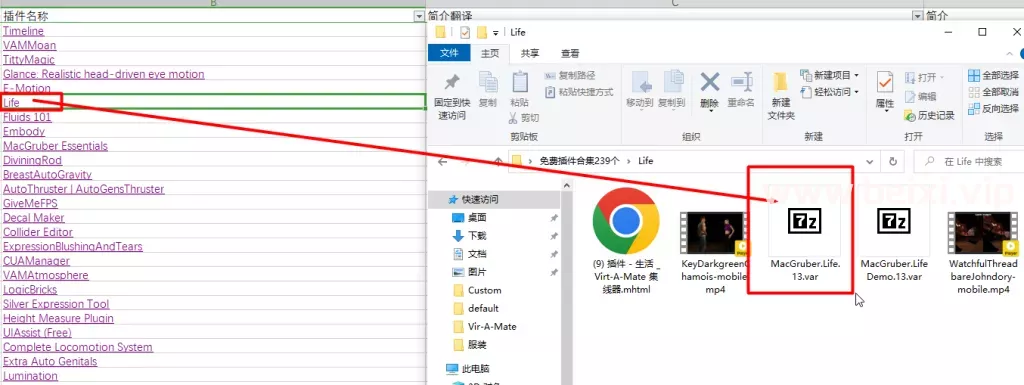Open Collider Editor link
The image size is (1024, 385).
point(38,232)
